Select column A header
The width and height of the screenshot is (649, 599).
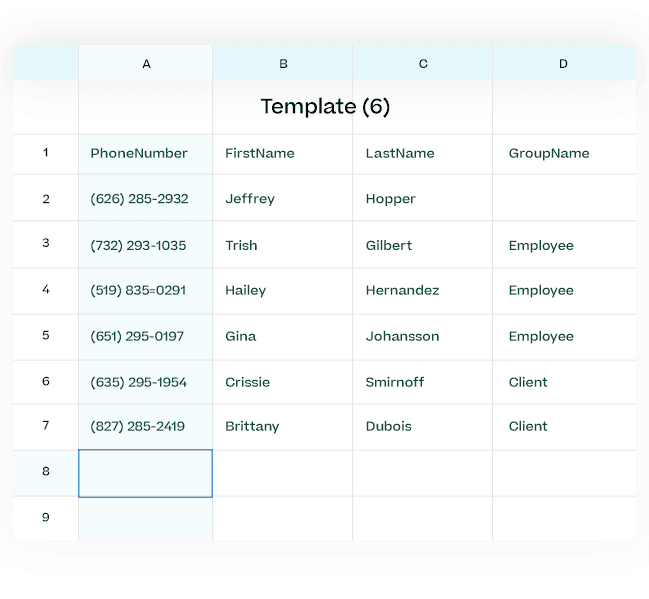pos(146,64)
